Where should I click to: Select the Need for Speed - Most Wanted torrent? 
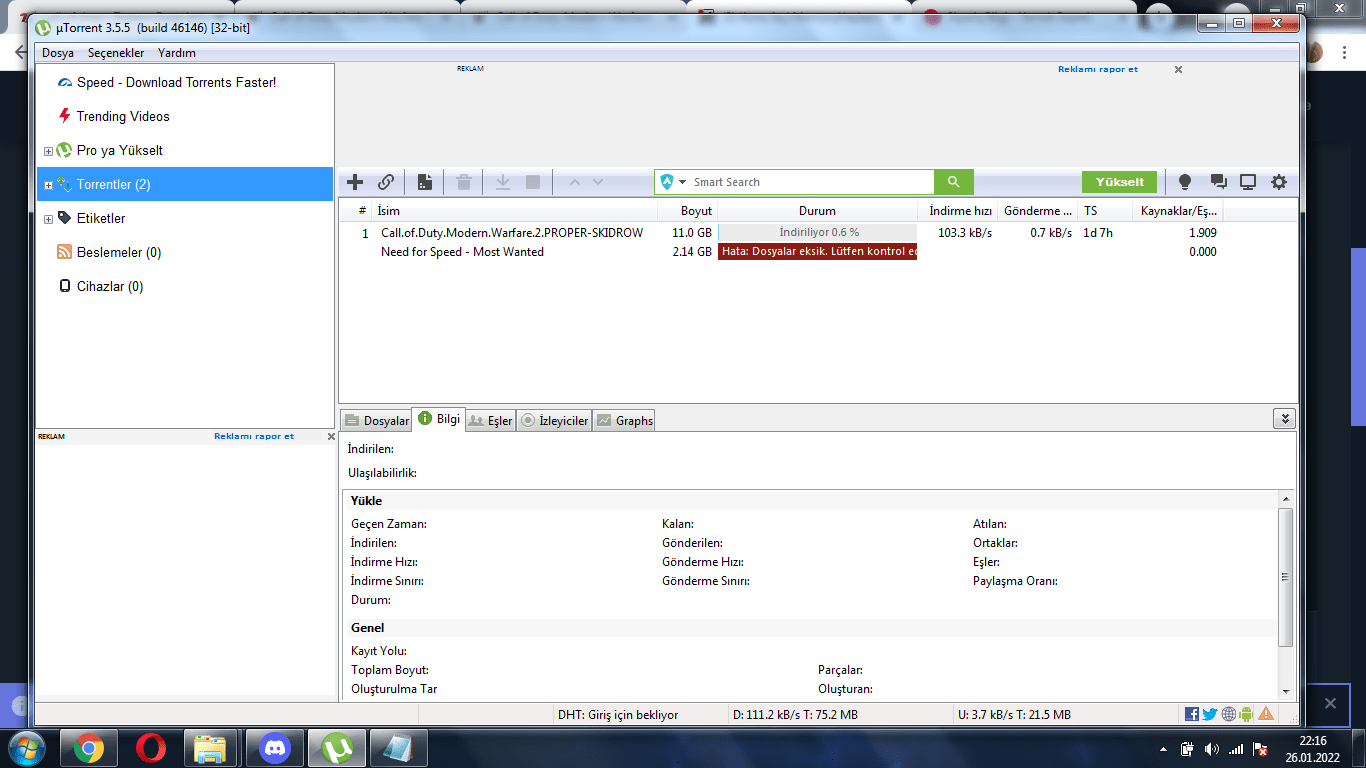[x=462, y=252]
